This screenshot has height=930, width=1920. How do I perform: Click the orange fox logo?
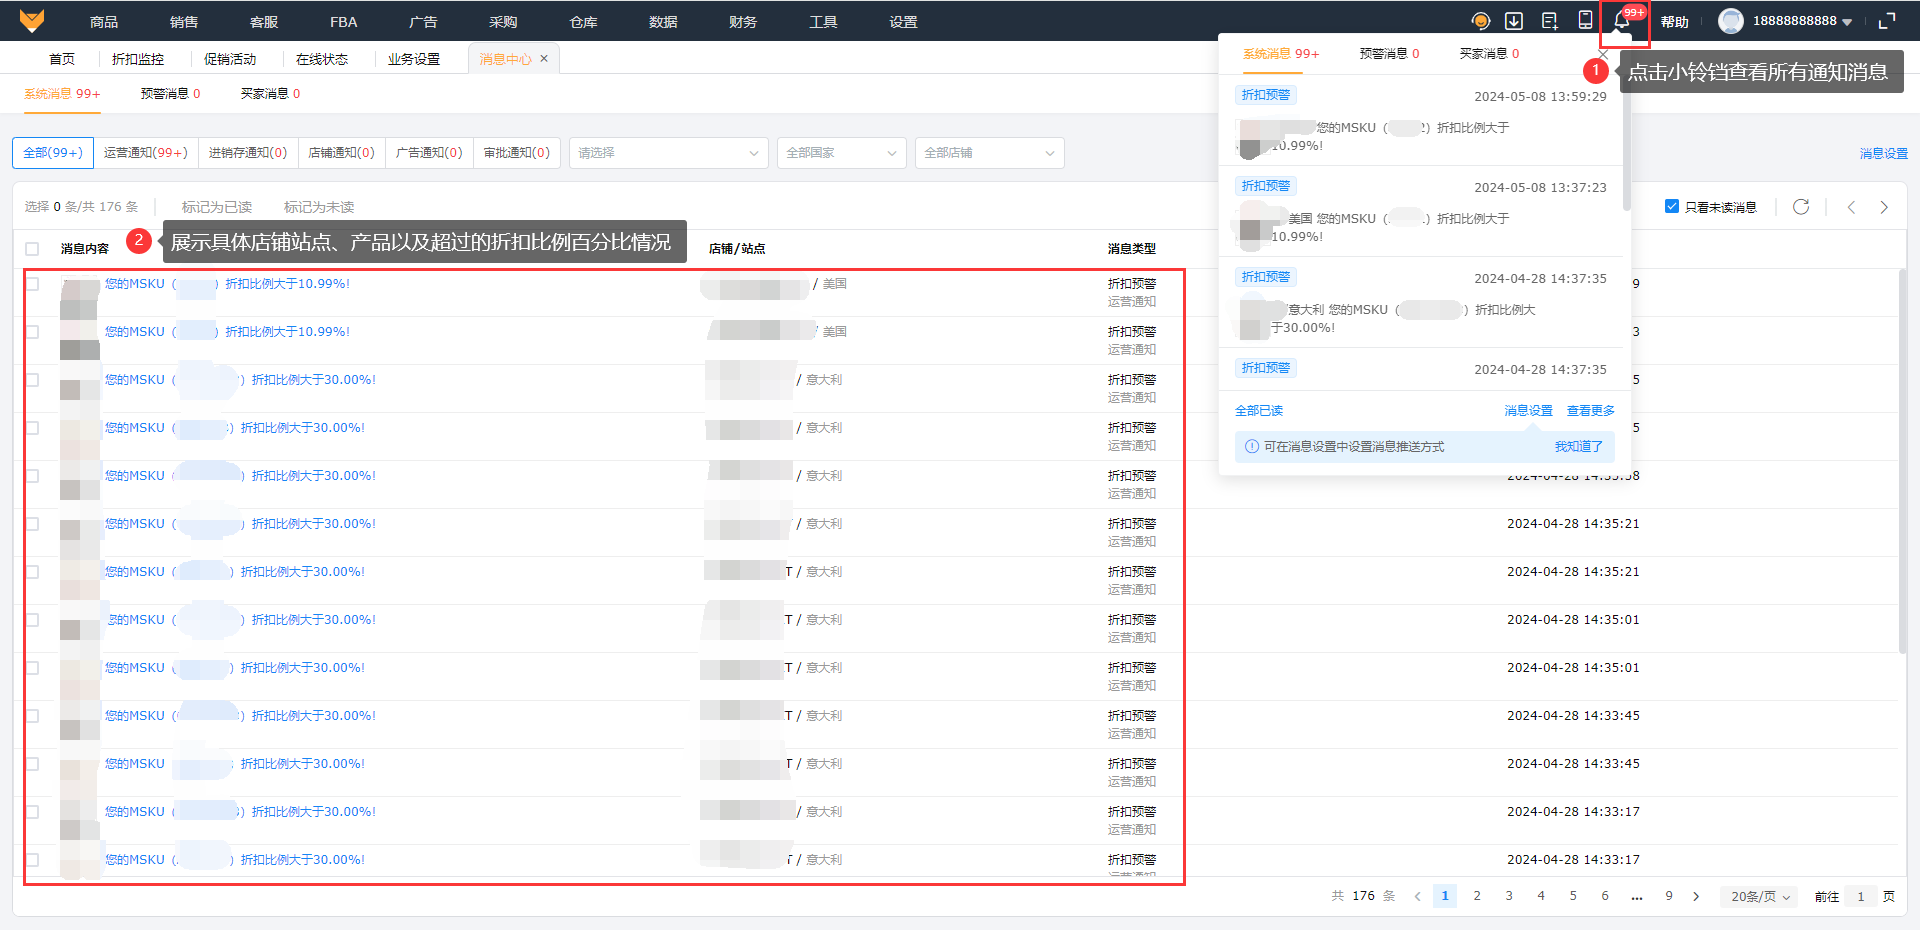point(32,20)
